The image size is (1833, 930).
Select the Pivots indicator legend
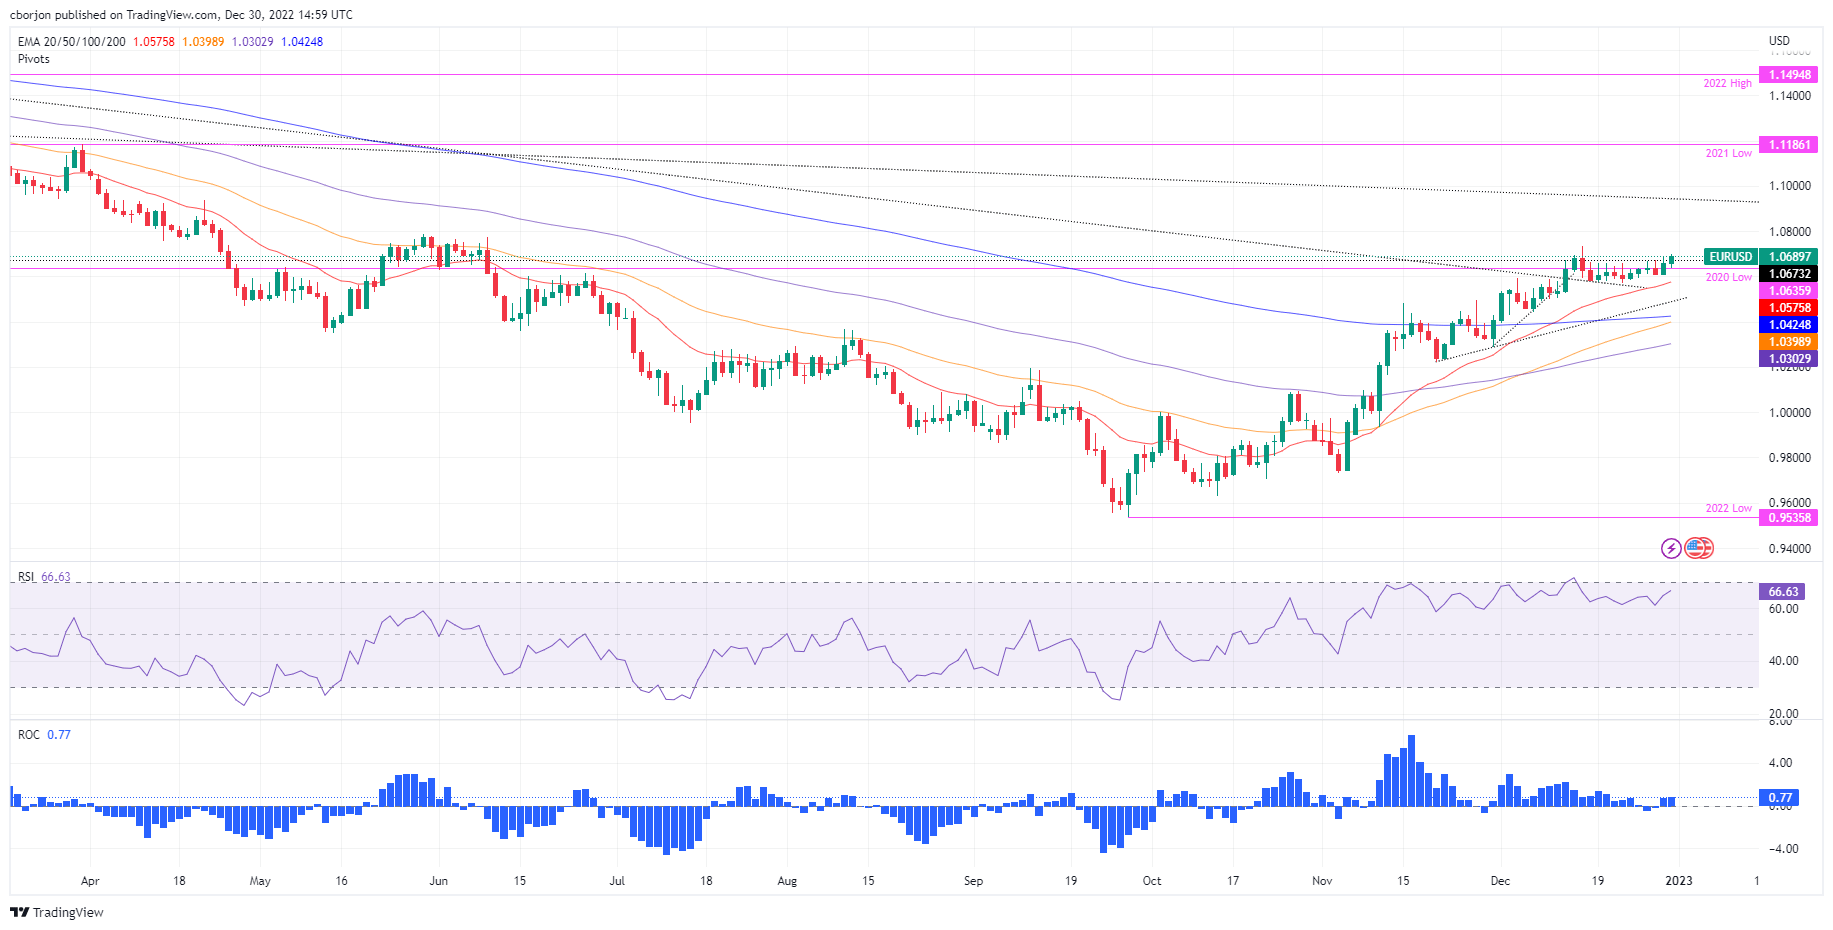point(34,59)
